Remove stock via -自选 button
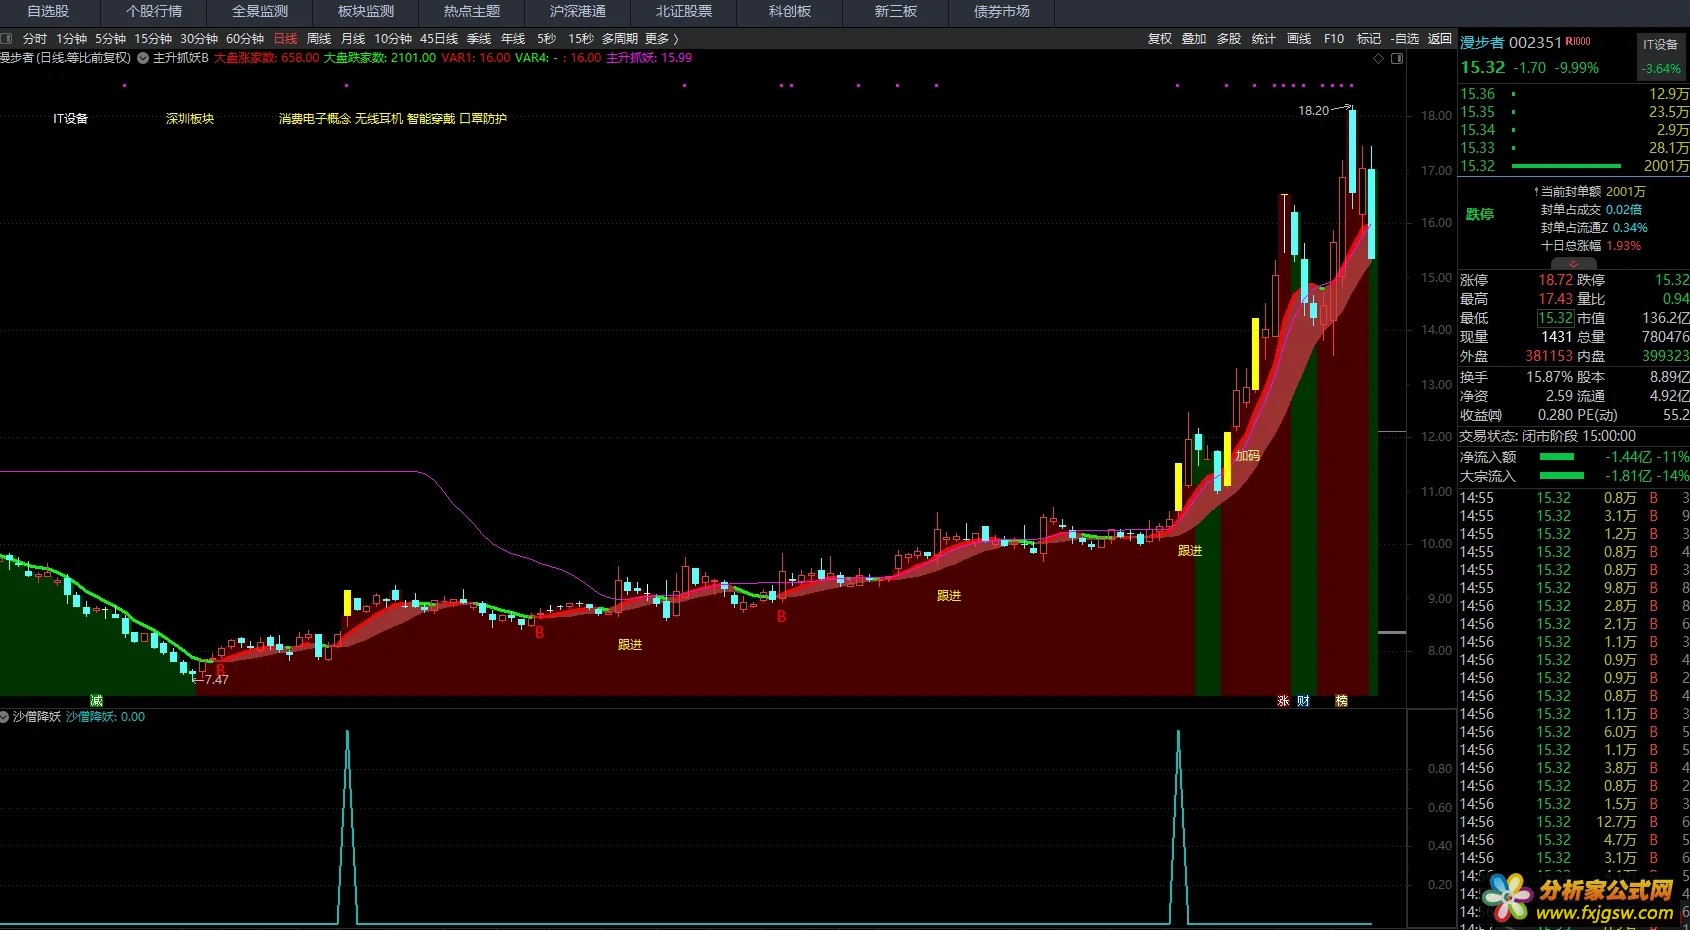Image resolution: width=1690 pixels, height=930 pixels. [1405, 39]
